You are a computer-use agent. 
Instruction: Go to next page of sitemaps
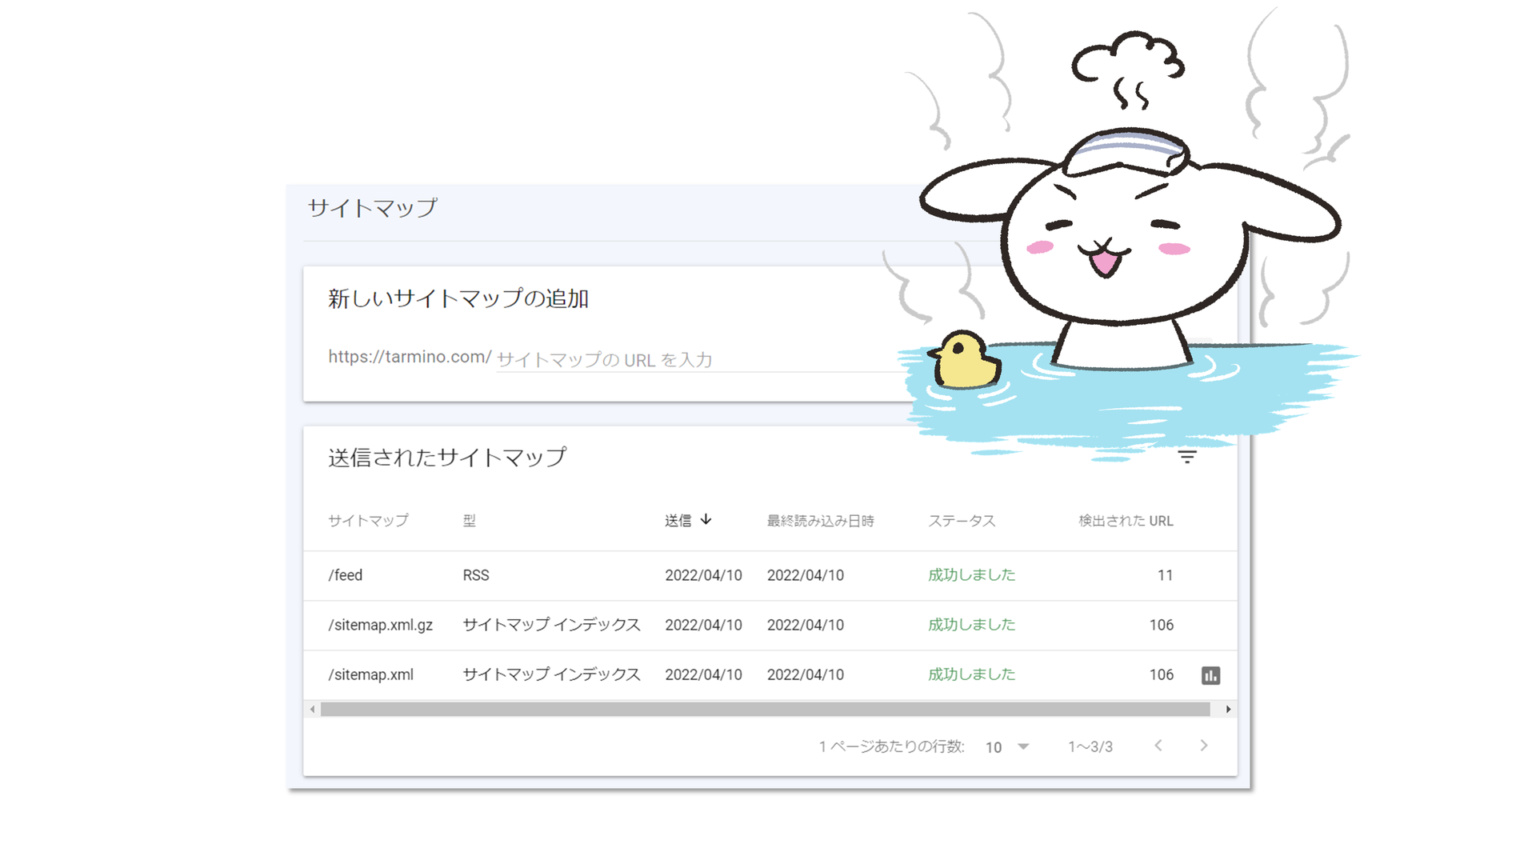coord(1204,746)
